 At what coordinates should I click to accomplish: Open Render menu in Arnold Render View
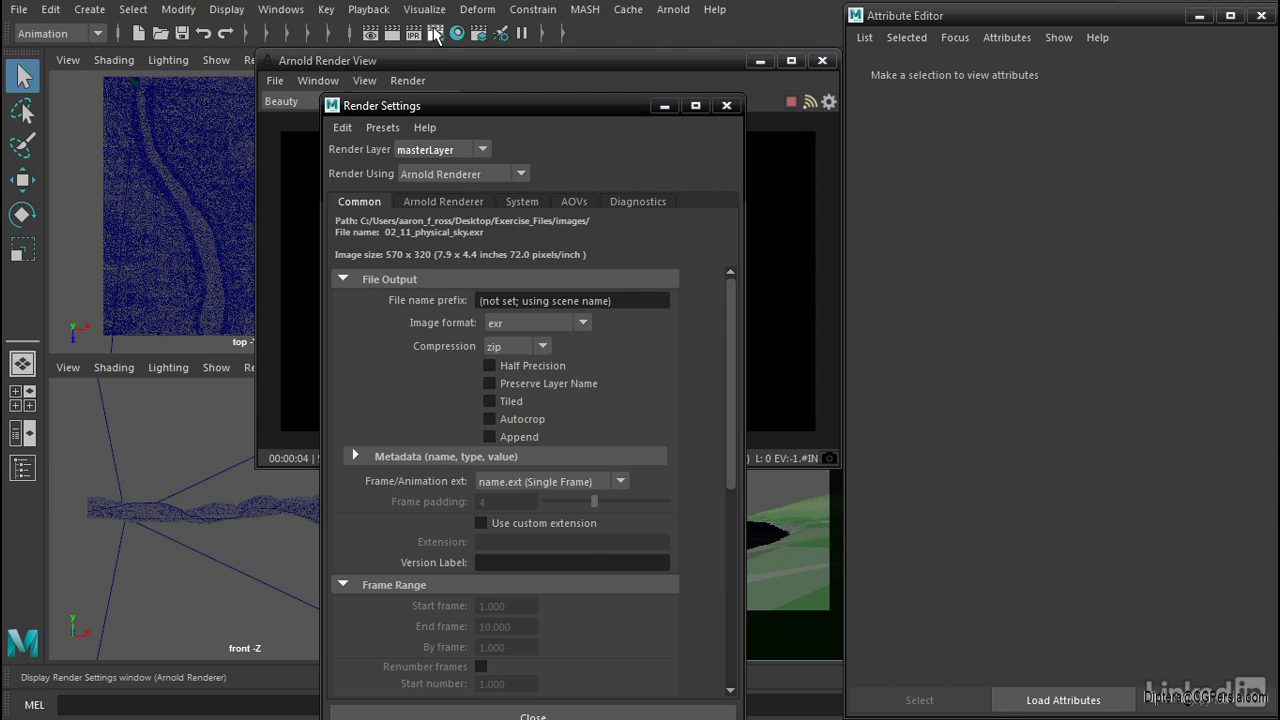pos(407,80)
